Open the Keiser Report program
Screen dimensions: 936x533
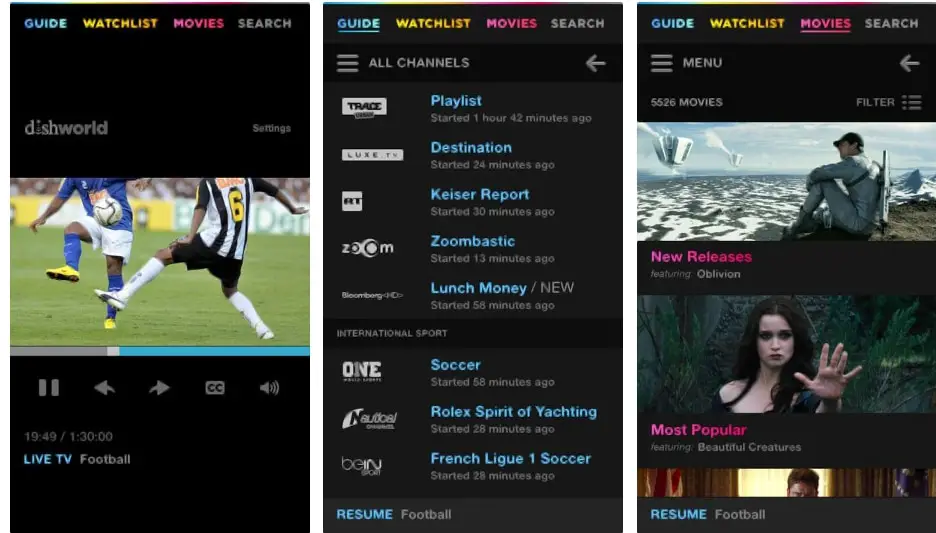(x=480, y=195)
